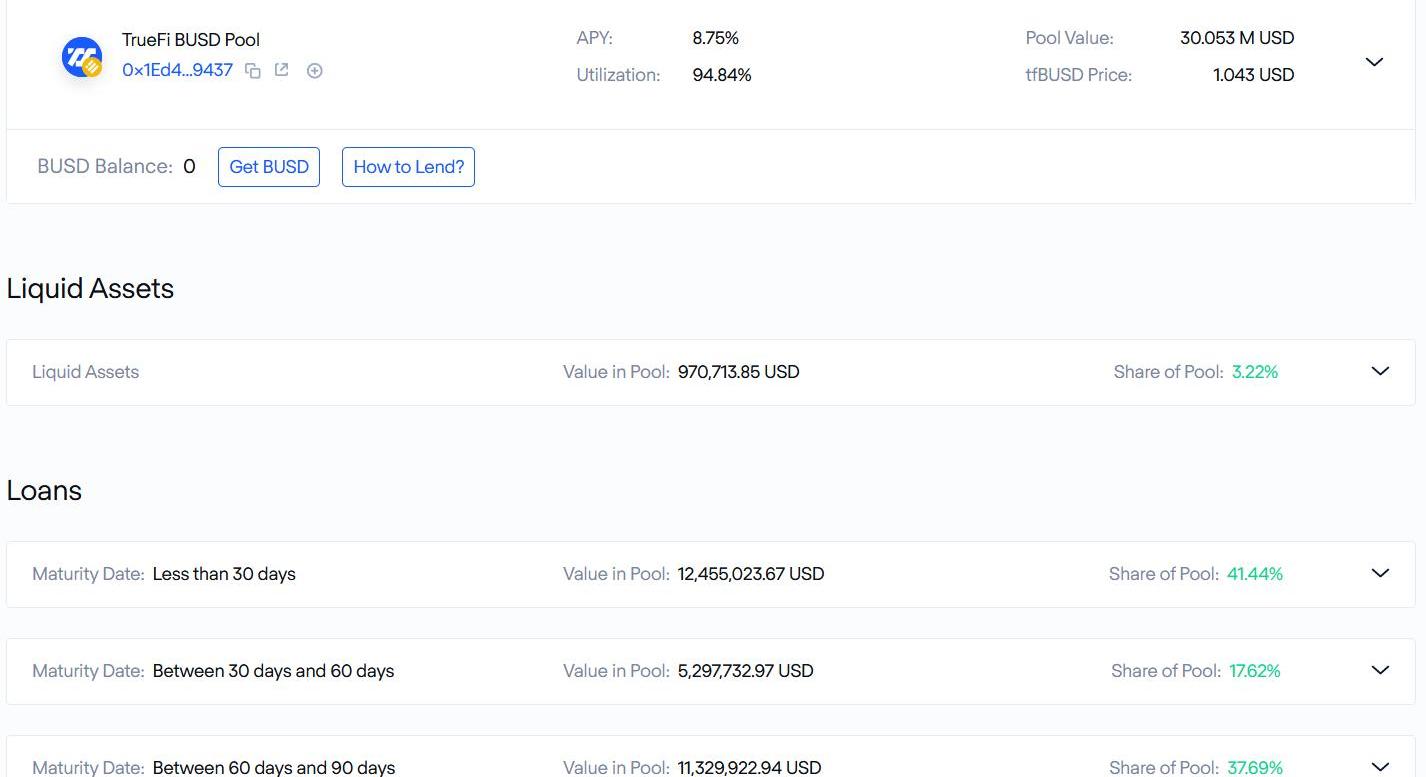Click the 8.75% APY value
This screenshot has height=777, width=1426.
(715, 38)
